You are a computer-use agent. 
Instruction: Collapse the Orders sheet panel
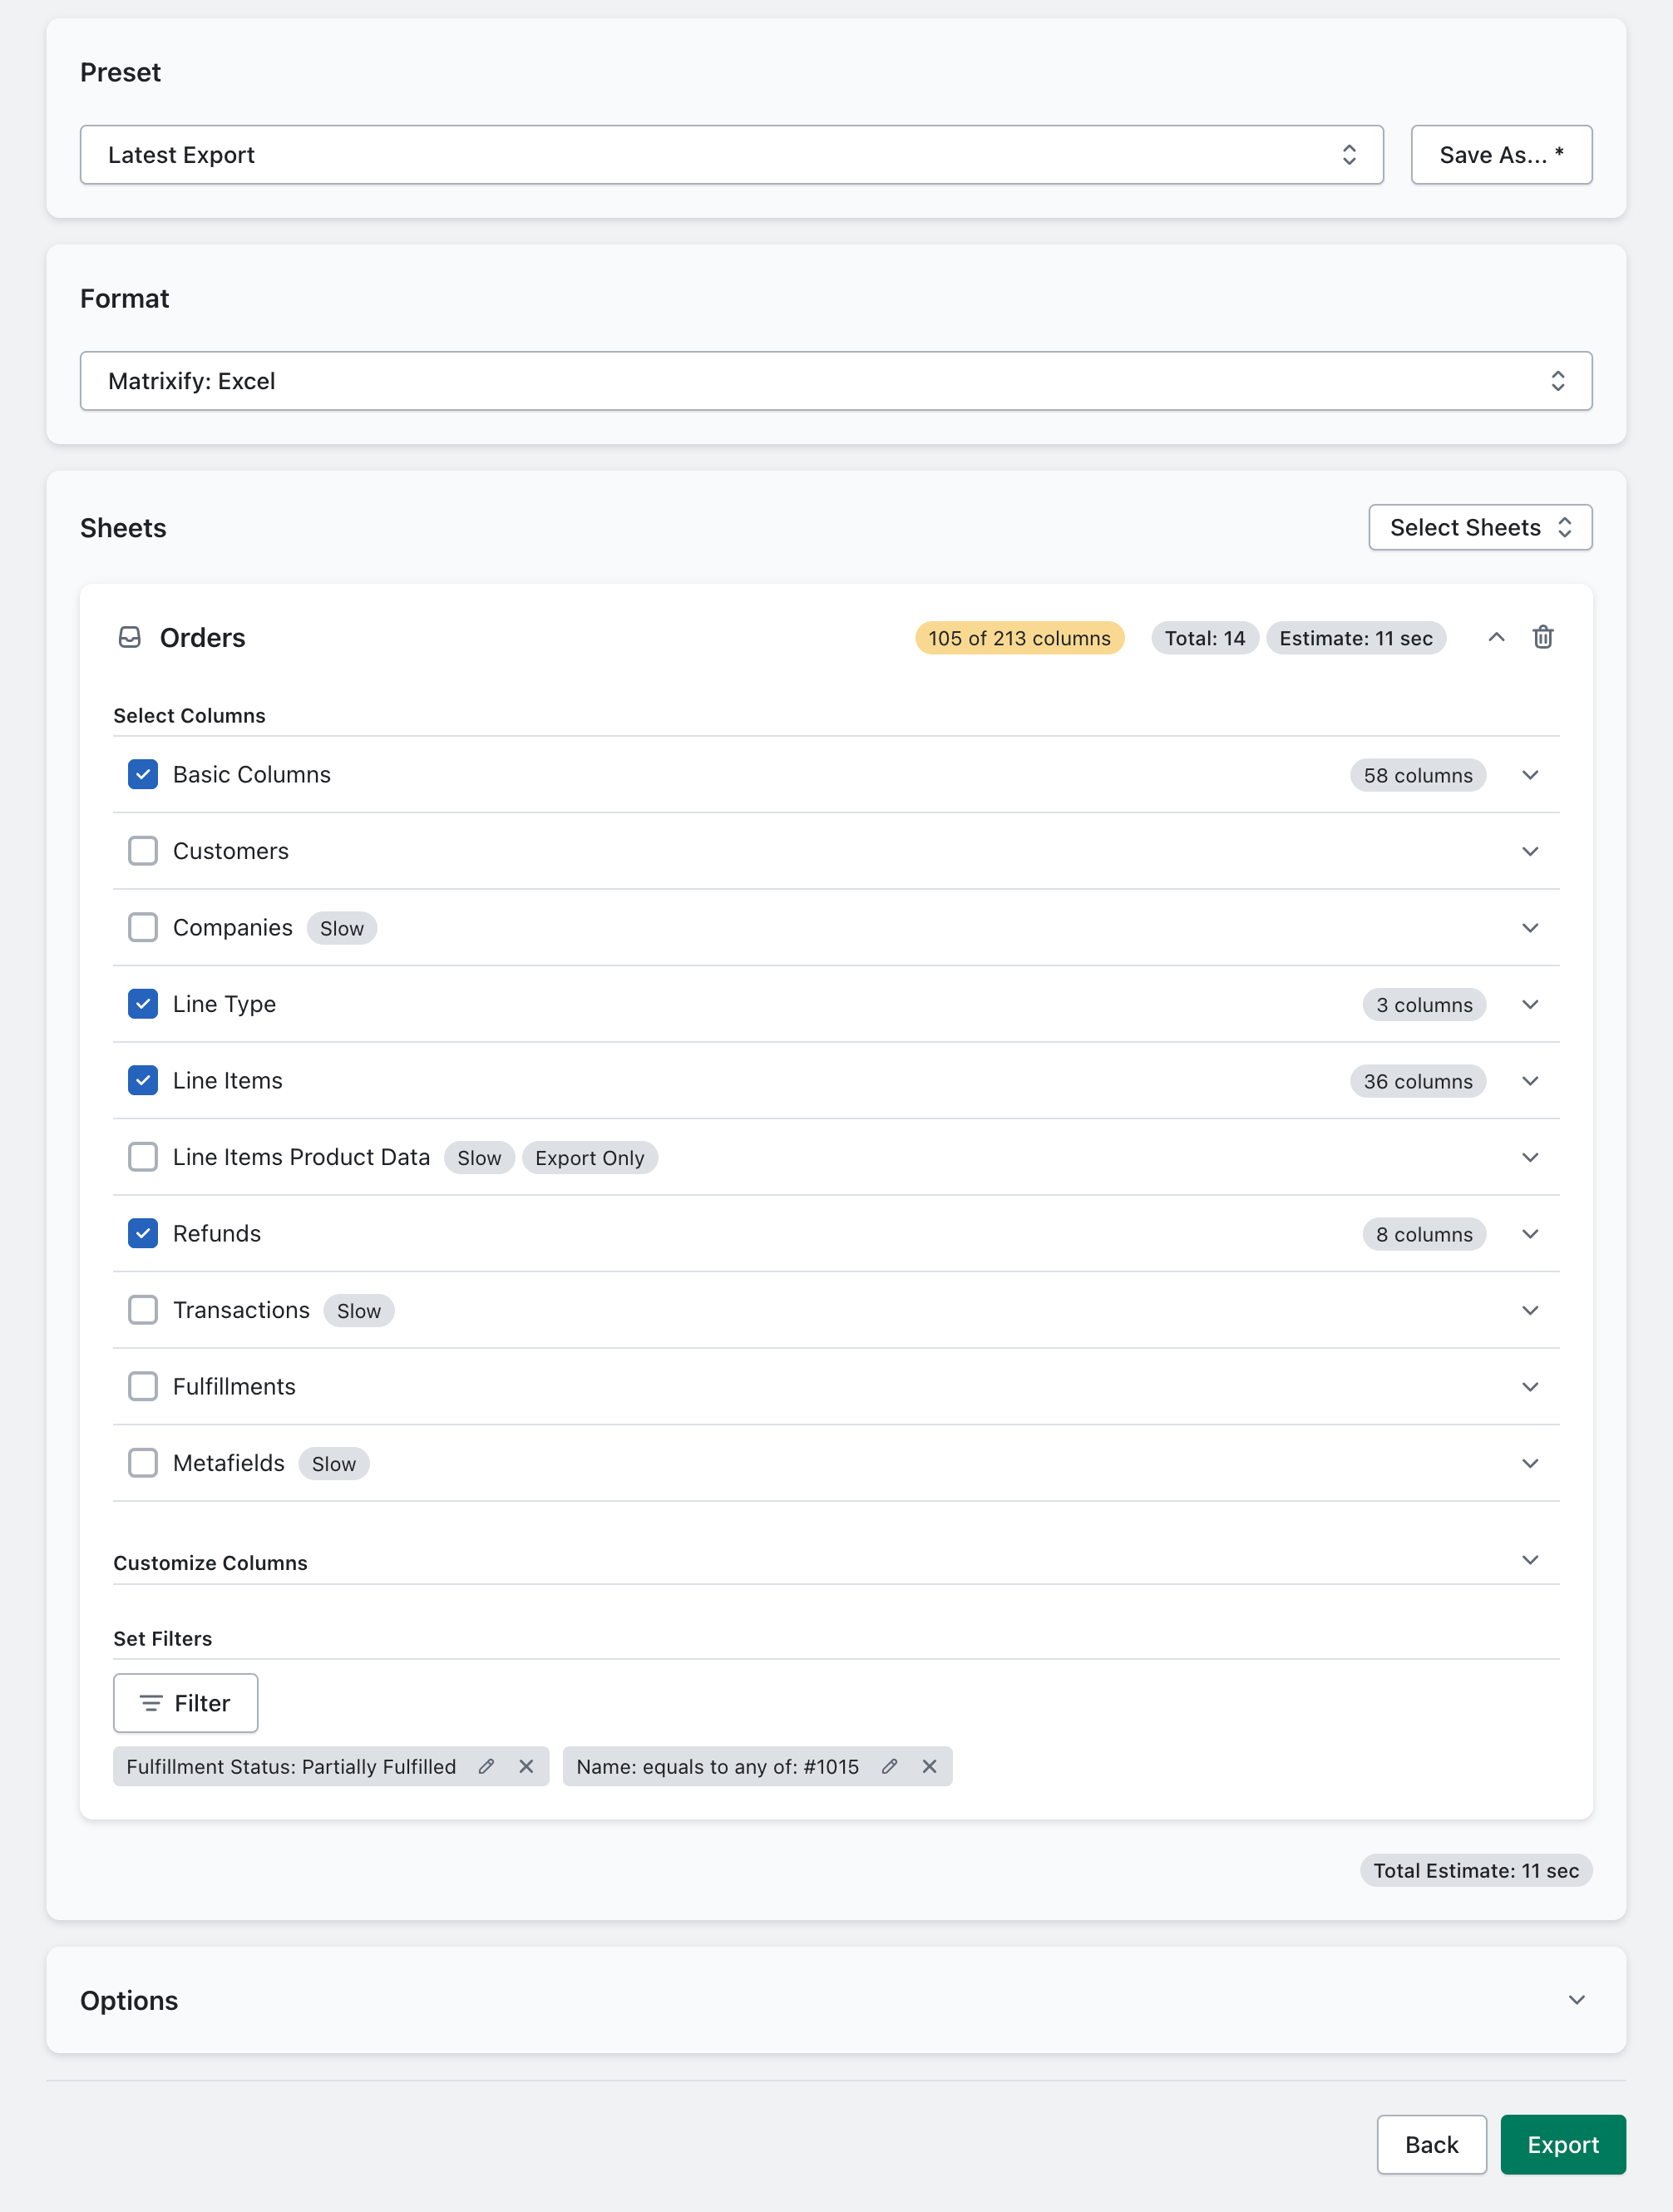1496,637
